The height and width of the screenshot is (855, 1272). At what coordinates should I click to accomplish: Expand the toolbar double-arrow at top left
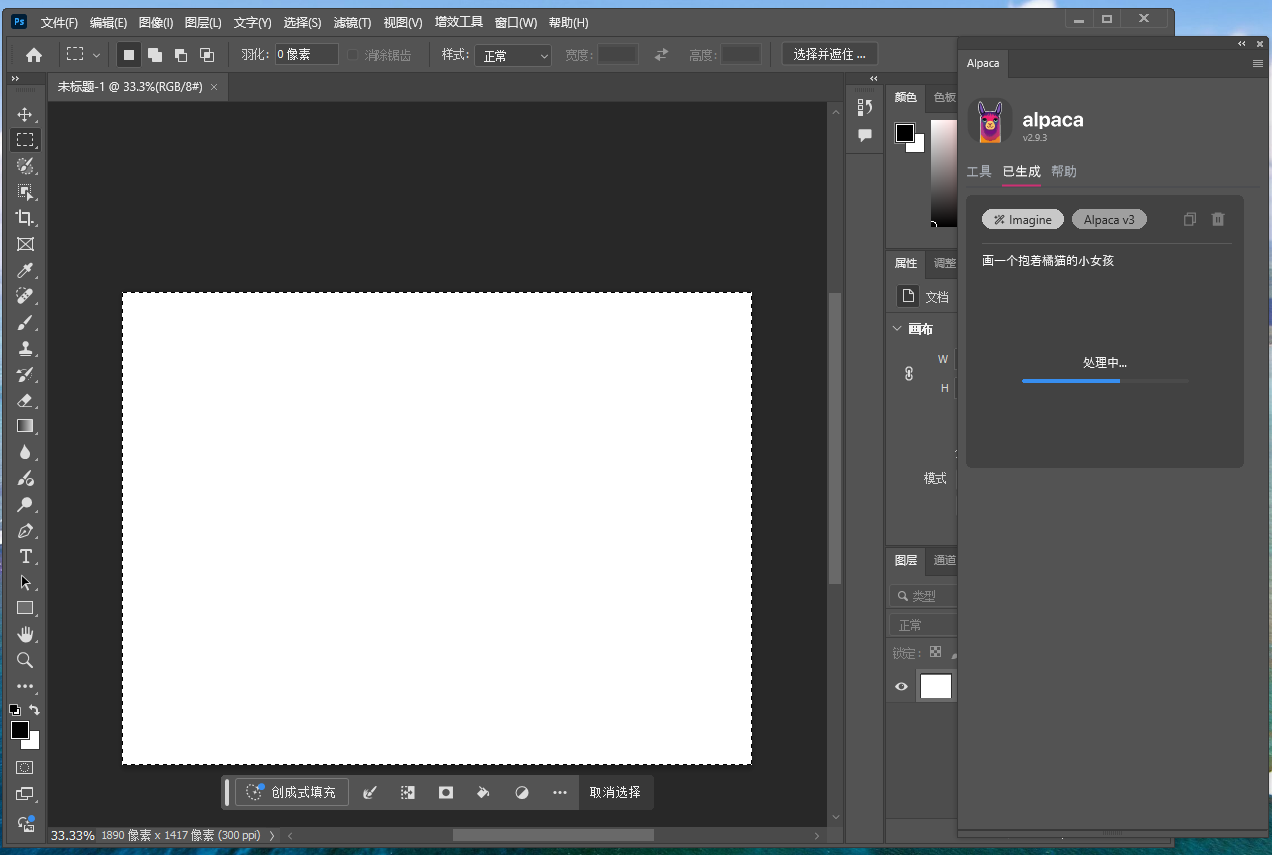[15, 78]
